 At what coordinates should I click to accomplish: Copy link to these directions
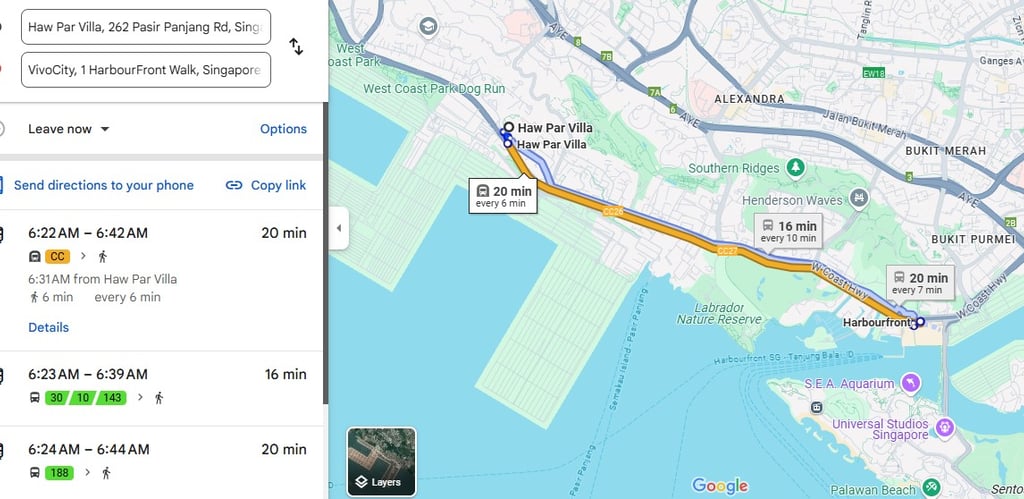[278, 185]
